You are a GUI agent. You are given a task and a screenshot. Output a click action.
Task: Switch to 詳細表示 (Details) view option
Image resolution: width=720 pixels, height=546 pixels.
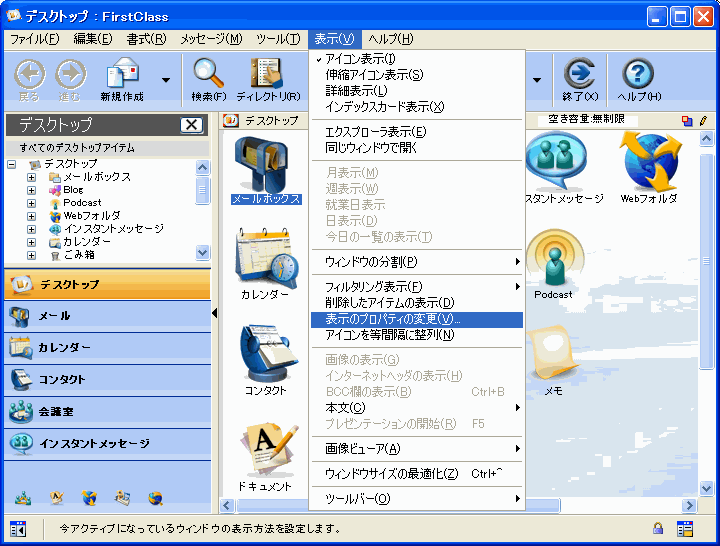(356, 91)
